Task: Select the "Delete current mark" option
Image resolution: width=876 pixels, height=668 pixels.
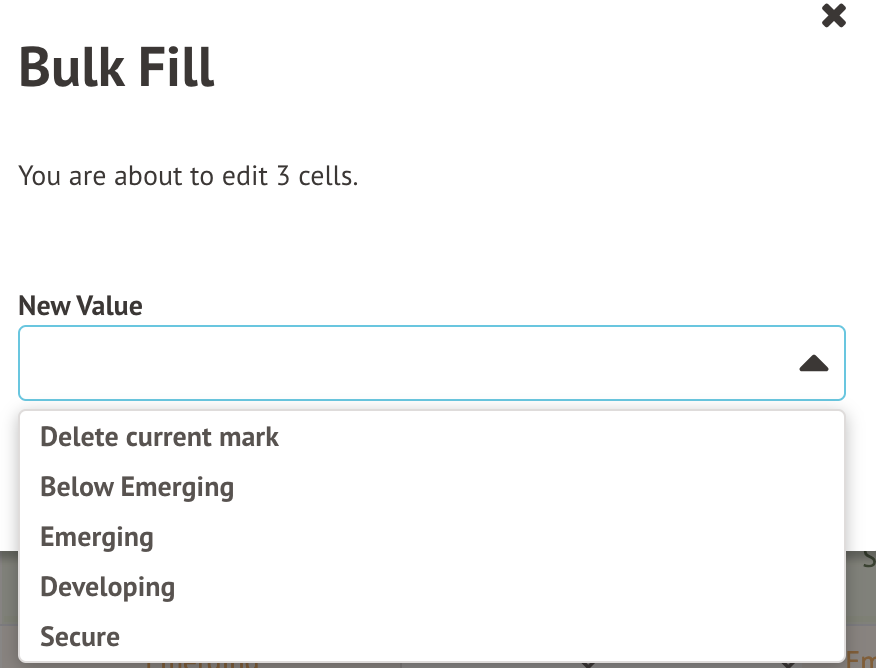Action: tap(160, 437)
